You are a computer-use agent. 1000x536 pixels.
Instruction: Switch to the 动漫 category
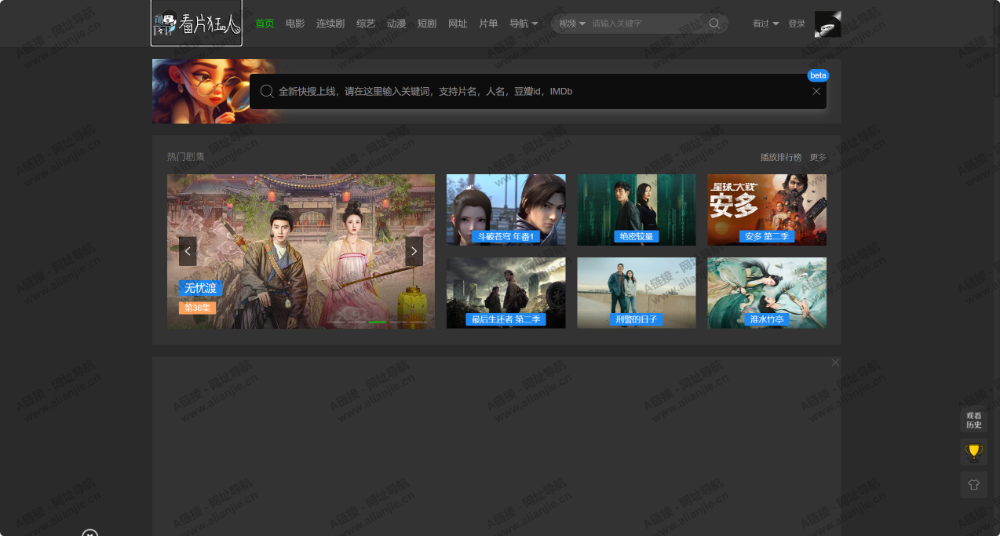[397, 24]
